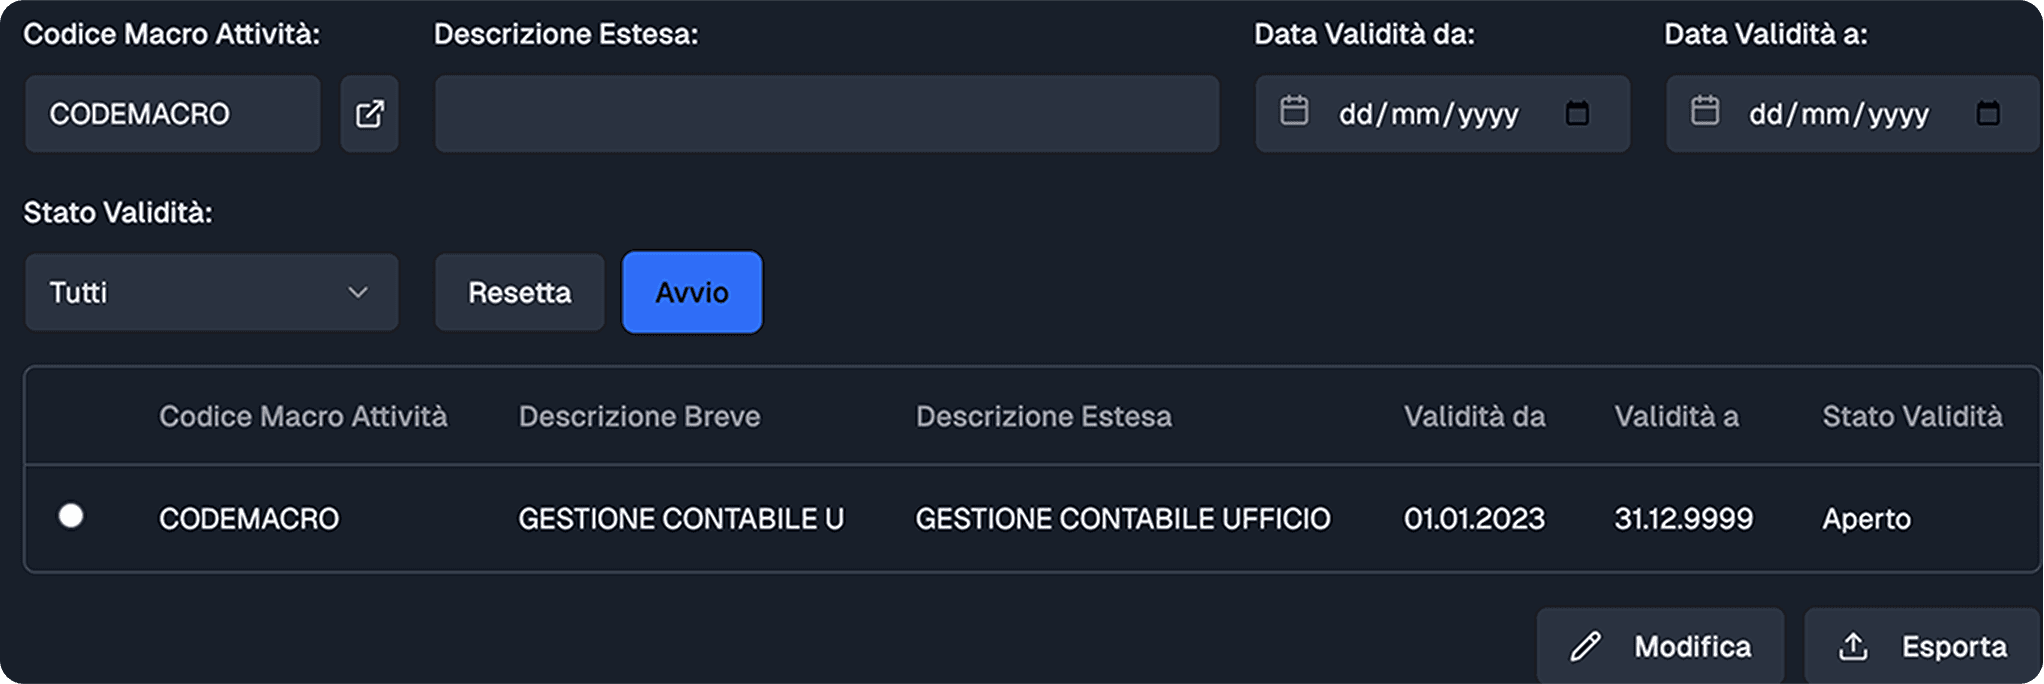Click the Codice Macro Attività input field
This screenshot has height=684, width=2044.
tap(172, 114)
